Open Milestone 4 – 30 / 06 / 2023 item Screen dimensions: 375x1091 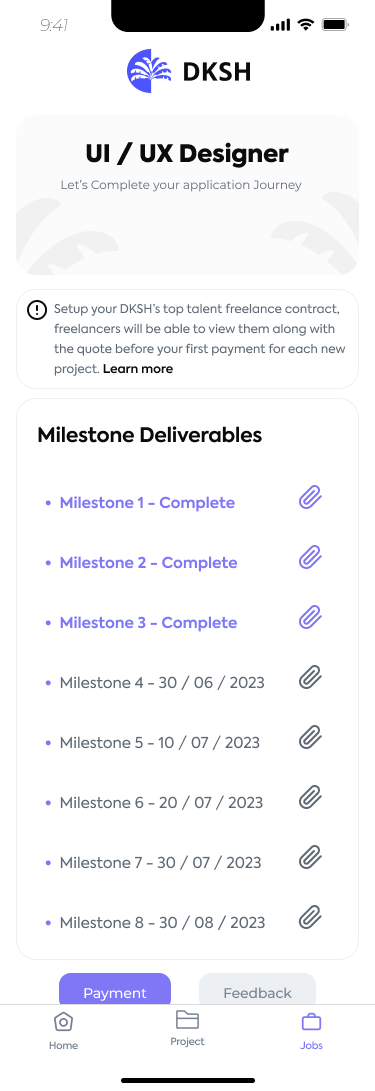tap(162, 682)
